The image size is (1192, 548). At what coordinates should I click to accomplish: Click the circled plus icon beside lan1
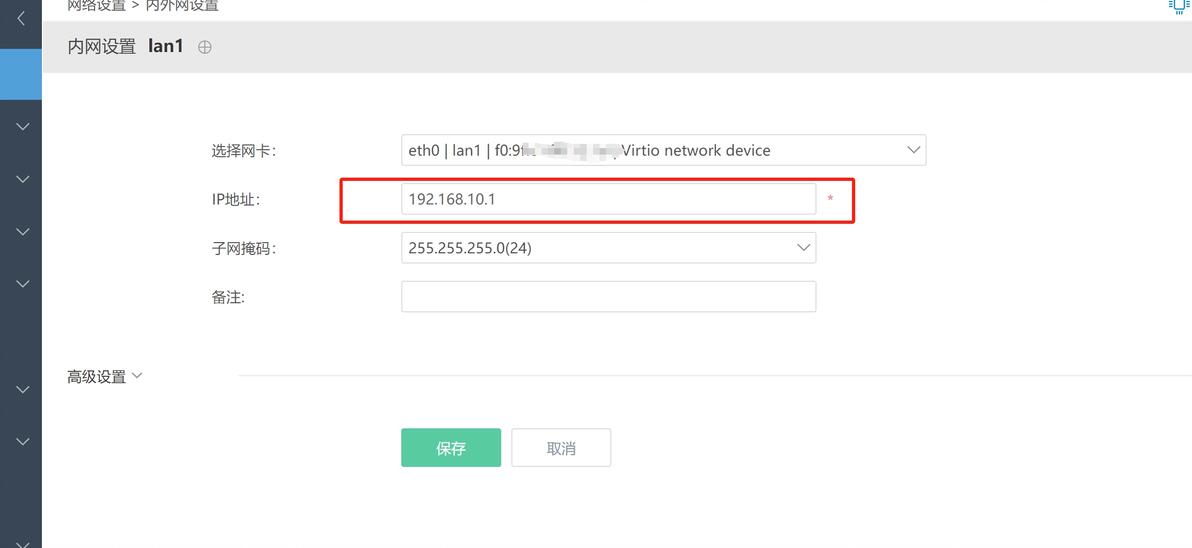205,47
